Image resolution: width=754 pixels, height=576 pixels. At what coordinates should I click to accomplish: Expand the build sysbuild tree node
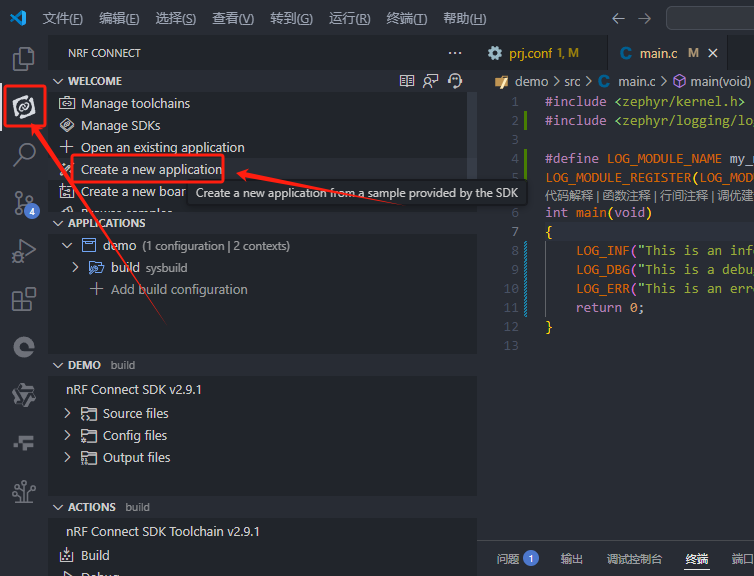[75, 267]
